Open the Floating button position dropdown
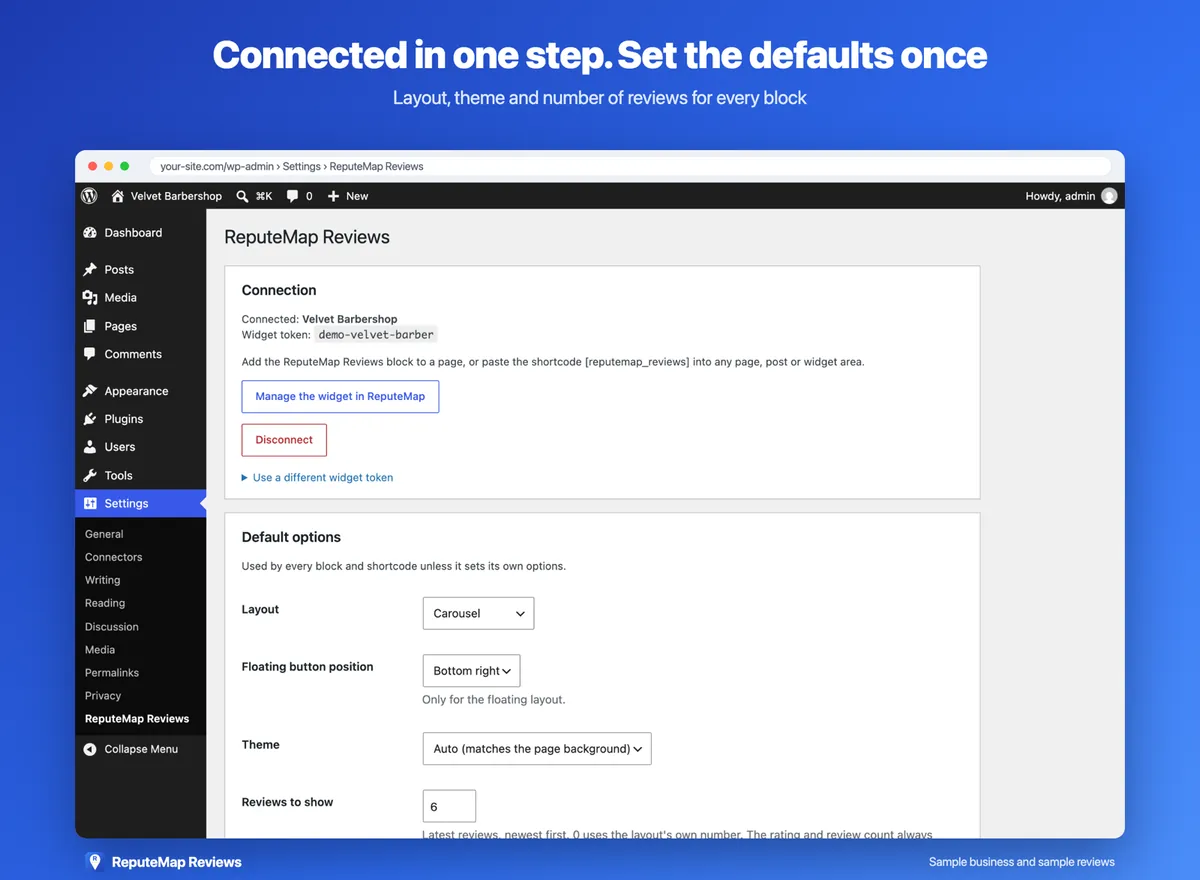Image resolution: width=1200 pixels, height=880 pixels. 471,671
